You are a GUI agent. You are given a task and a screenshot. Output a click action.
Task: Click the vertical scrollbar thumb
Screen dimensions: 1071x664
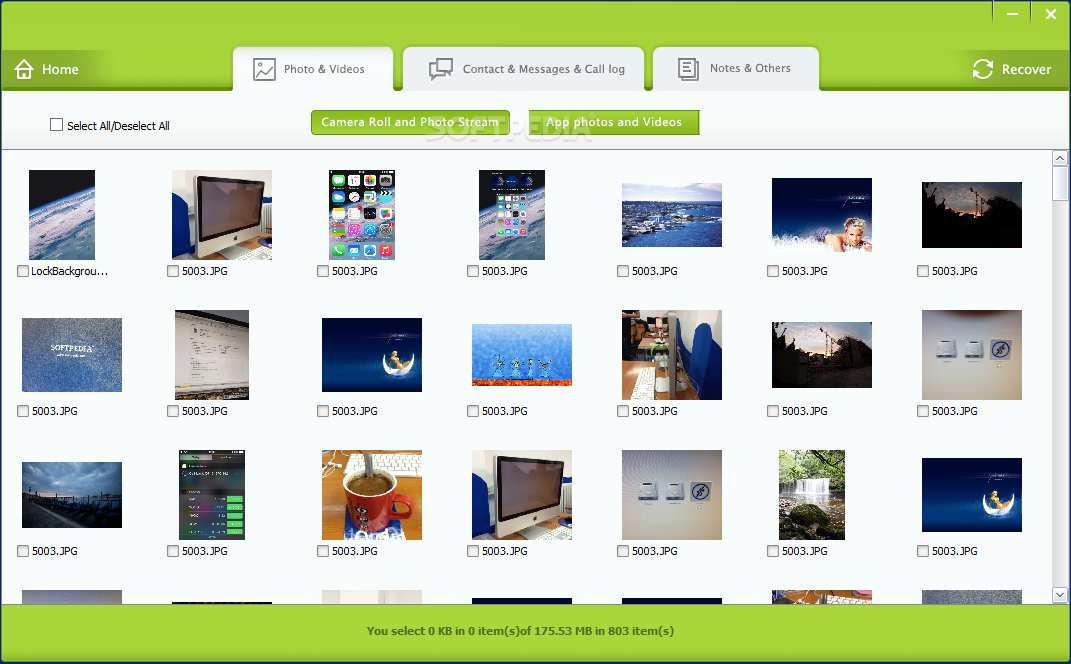(x=1059, y=183)
